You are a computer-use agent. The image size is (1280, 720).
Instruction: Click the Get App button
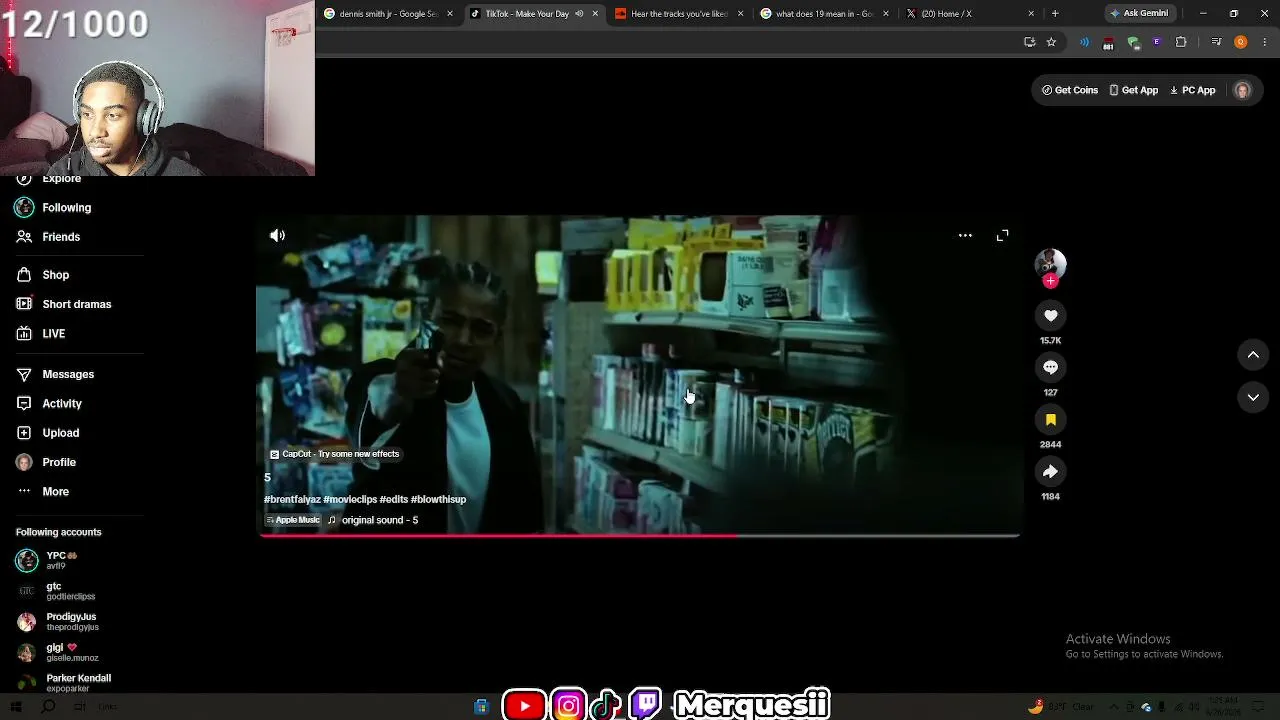(x=1134, y=90)
